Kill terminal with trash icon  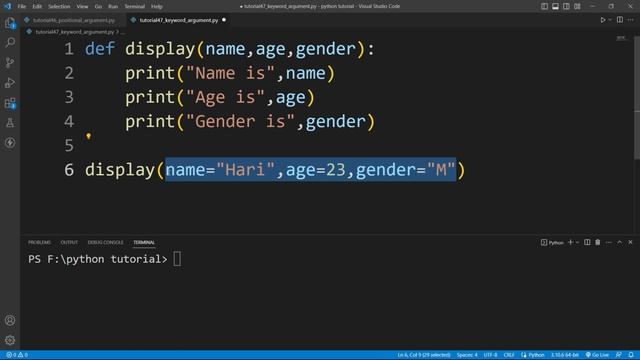tap(598, 242)
